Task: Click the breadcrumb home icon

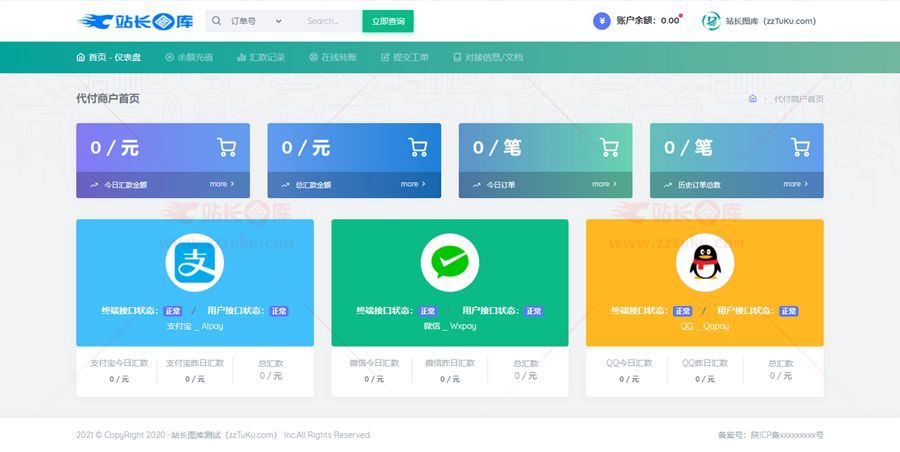Action: (752, 99)
